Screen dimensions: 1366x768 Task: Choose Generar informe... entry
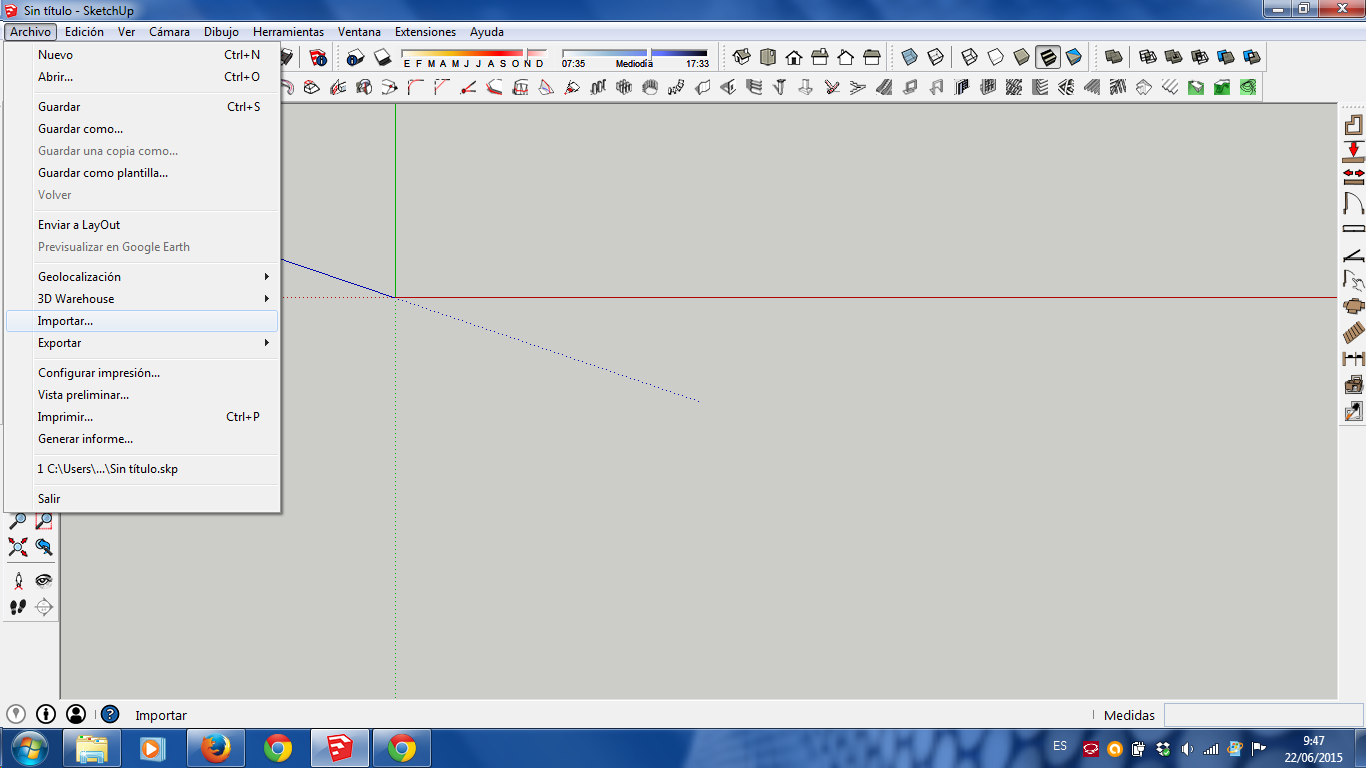[142, 439]
